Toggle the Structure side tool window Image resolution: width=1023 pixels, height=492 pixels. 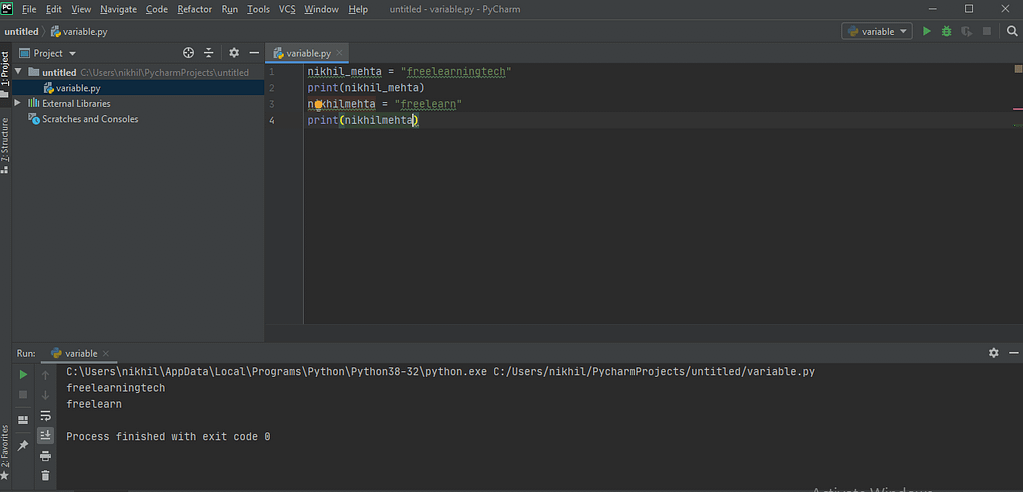5,145
